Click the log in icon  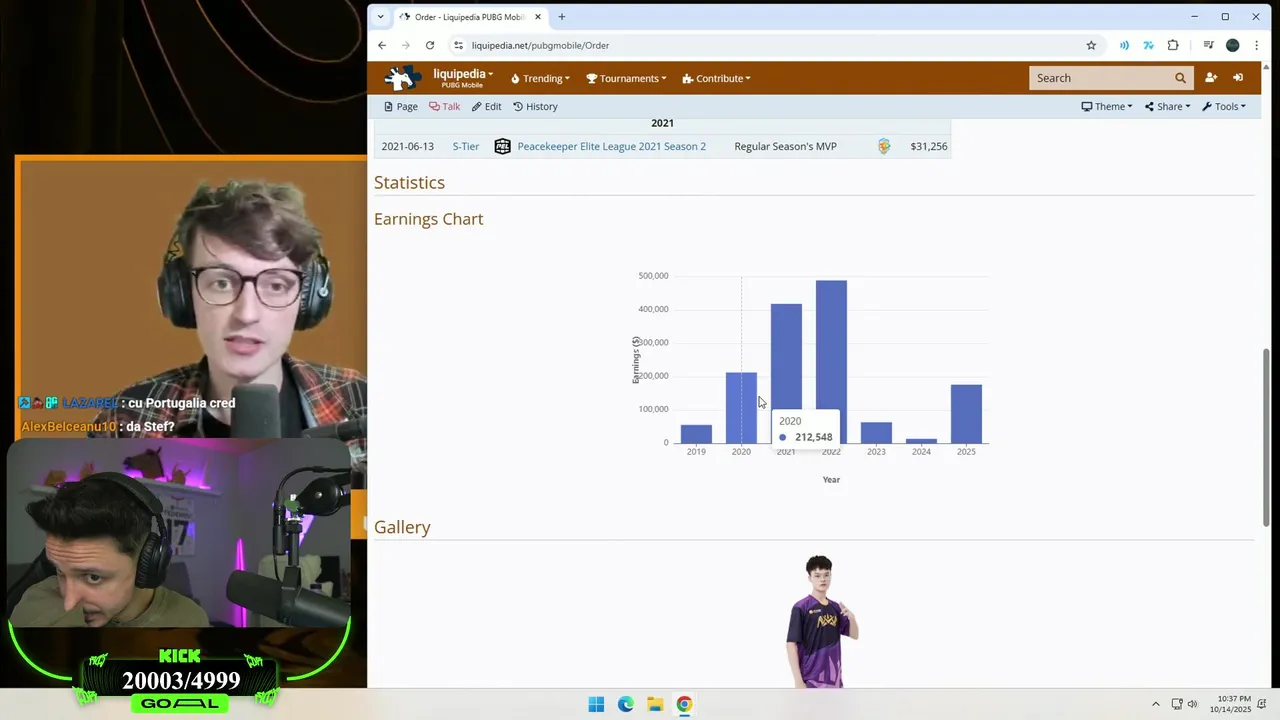[1238, 78]
